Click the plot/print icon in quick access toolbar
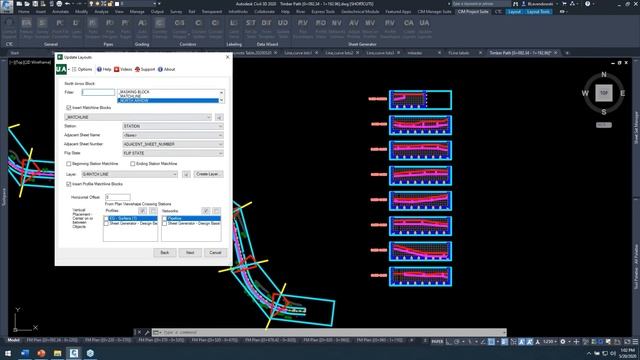640x360 pixels. click(59, 4)
